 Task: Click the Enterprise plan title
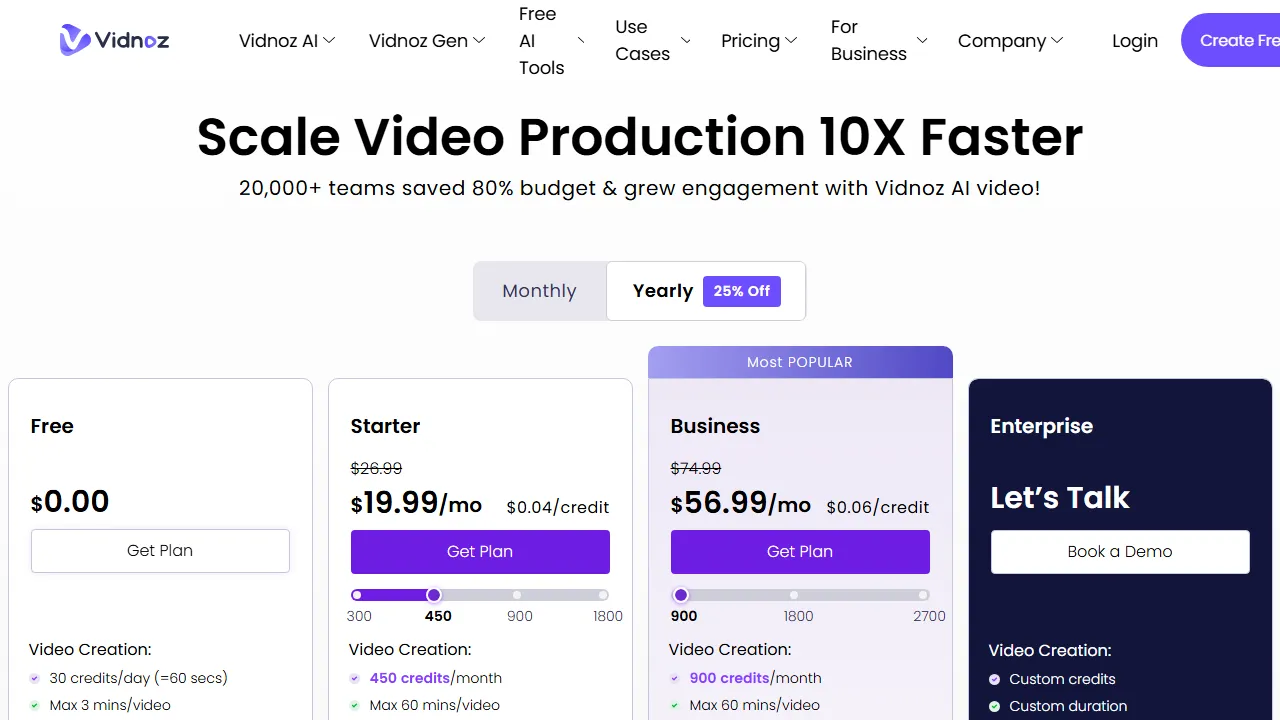(x=1041, y=427)
